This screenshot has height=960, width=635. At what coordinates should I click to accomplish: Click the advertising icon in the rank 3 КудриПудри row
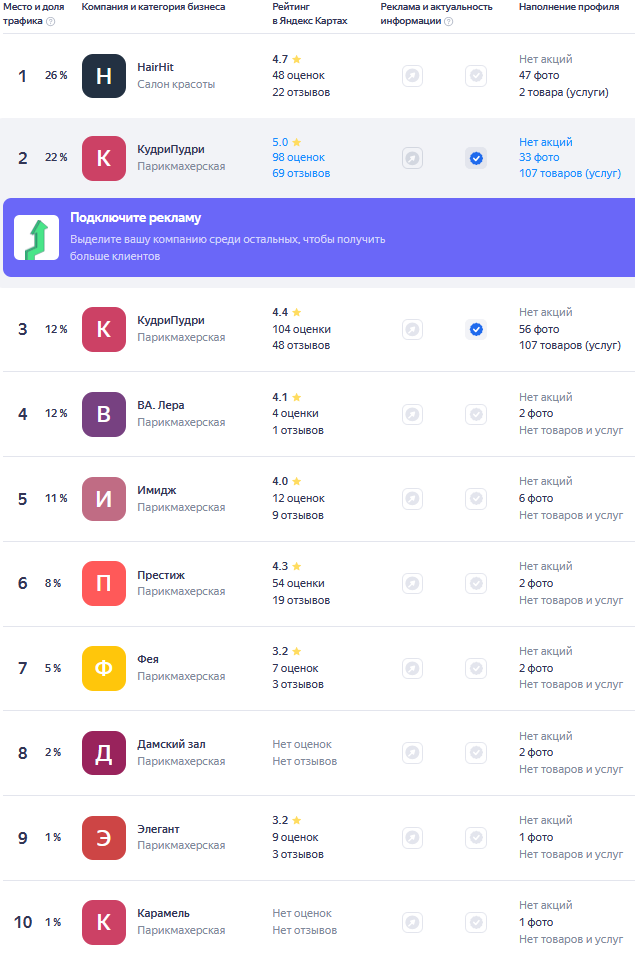click(413, 330)
